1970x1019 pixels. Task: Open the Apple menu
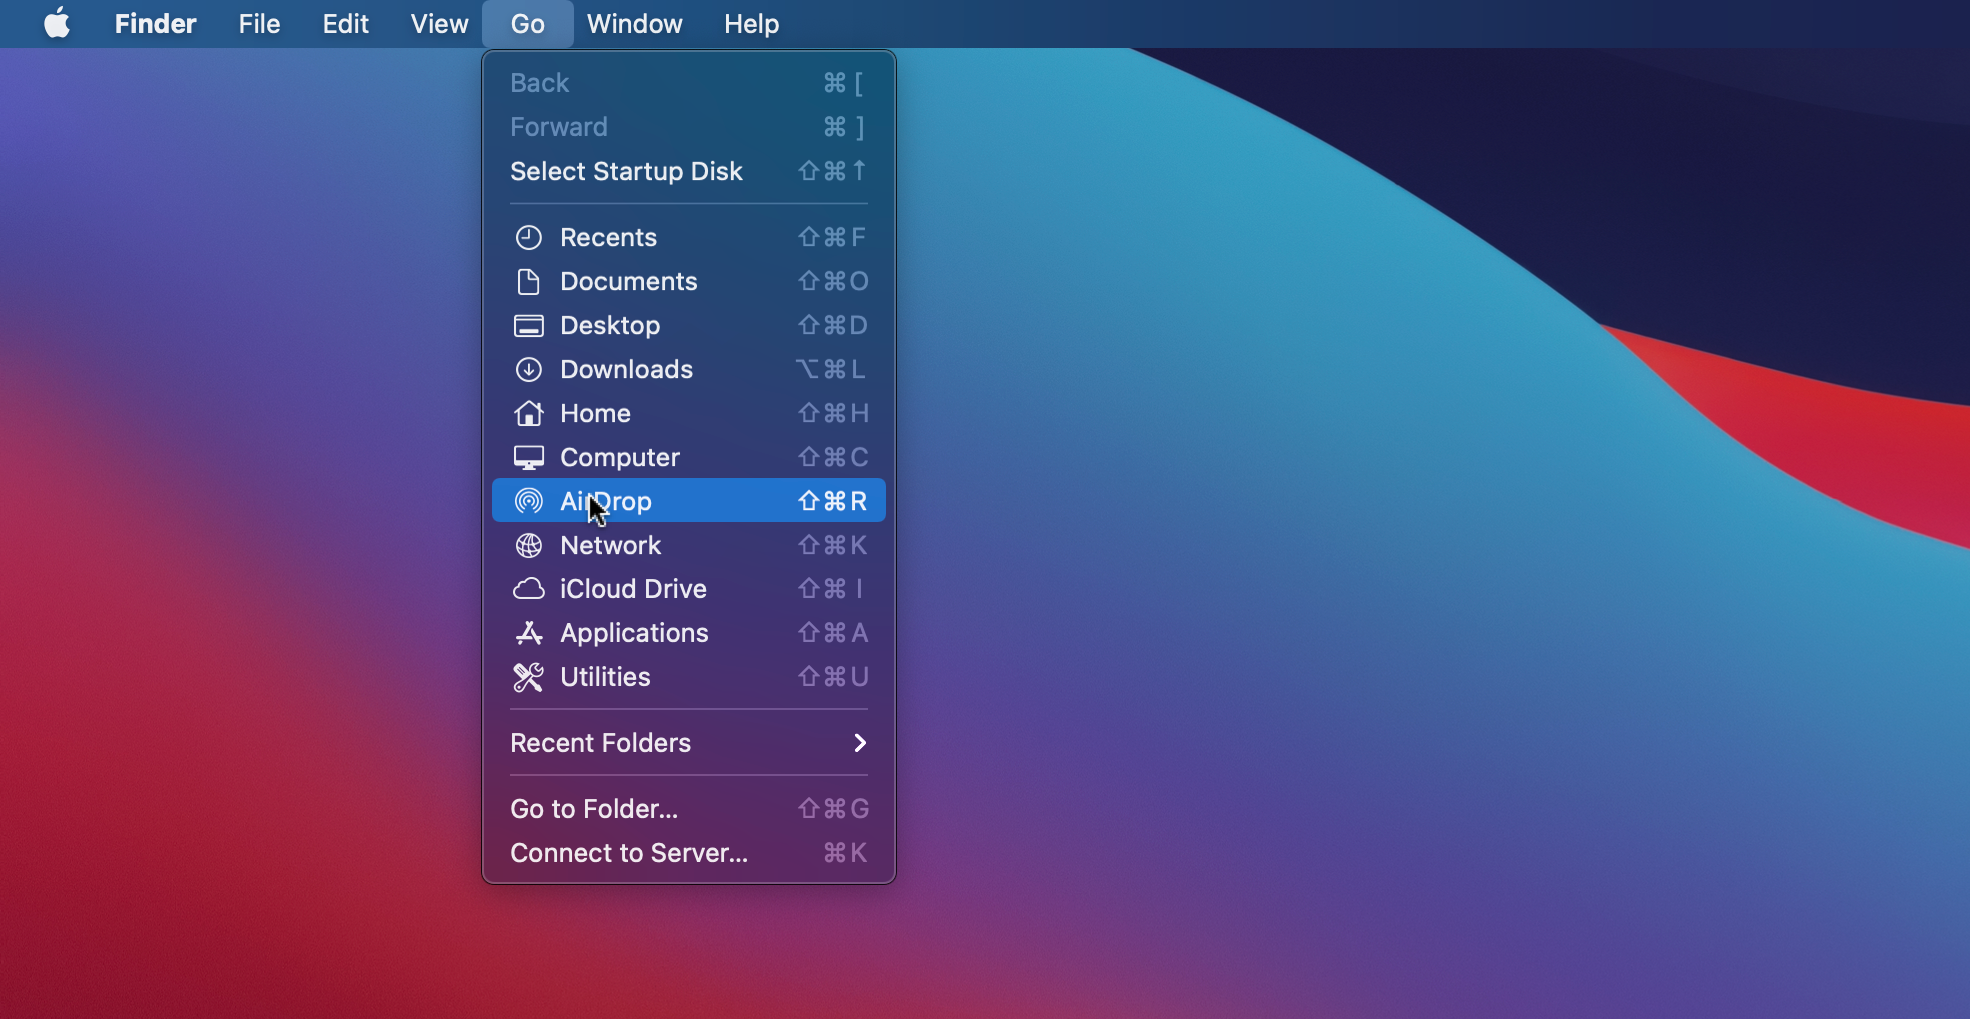coord(57,23)
